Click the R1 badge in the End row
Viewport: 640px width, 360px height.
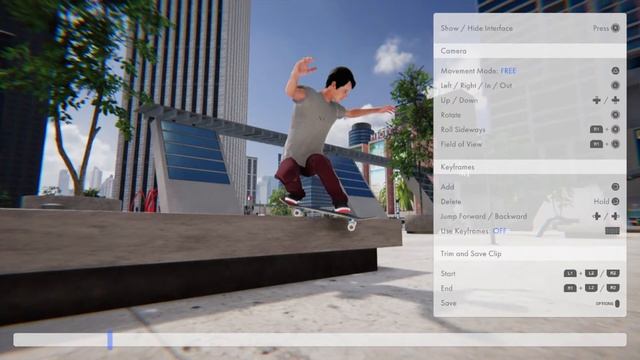tap(570, 288)
